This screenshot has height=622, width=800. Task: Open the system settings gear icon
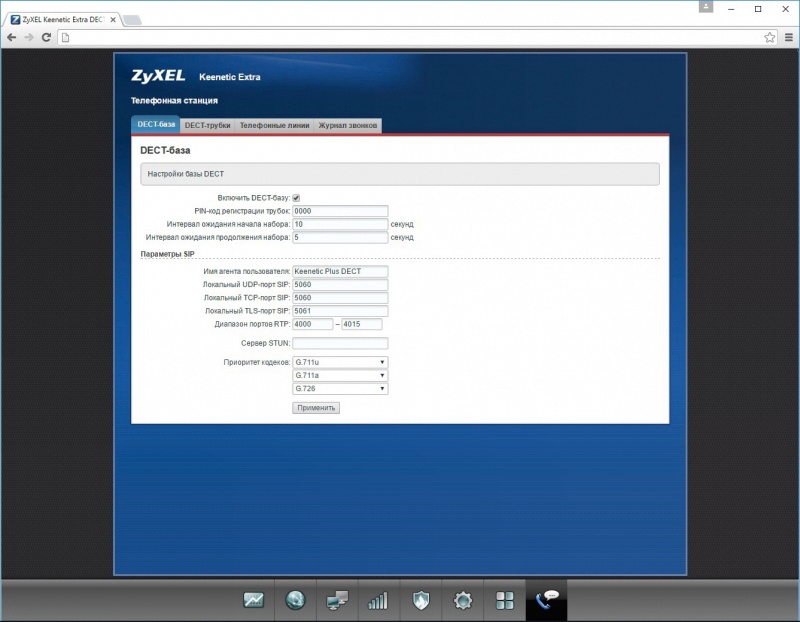click(x=462, y=600)
